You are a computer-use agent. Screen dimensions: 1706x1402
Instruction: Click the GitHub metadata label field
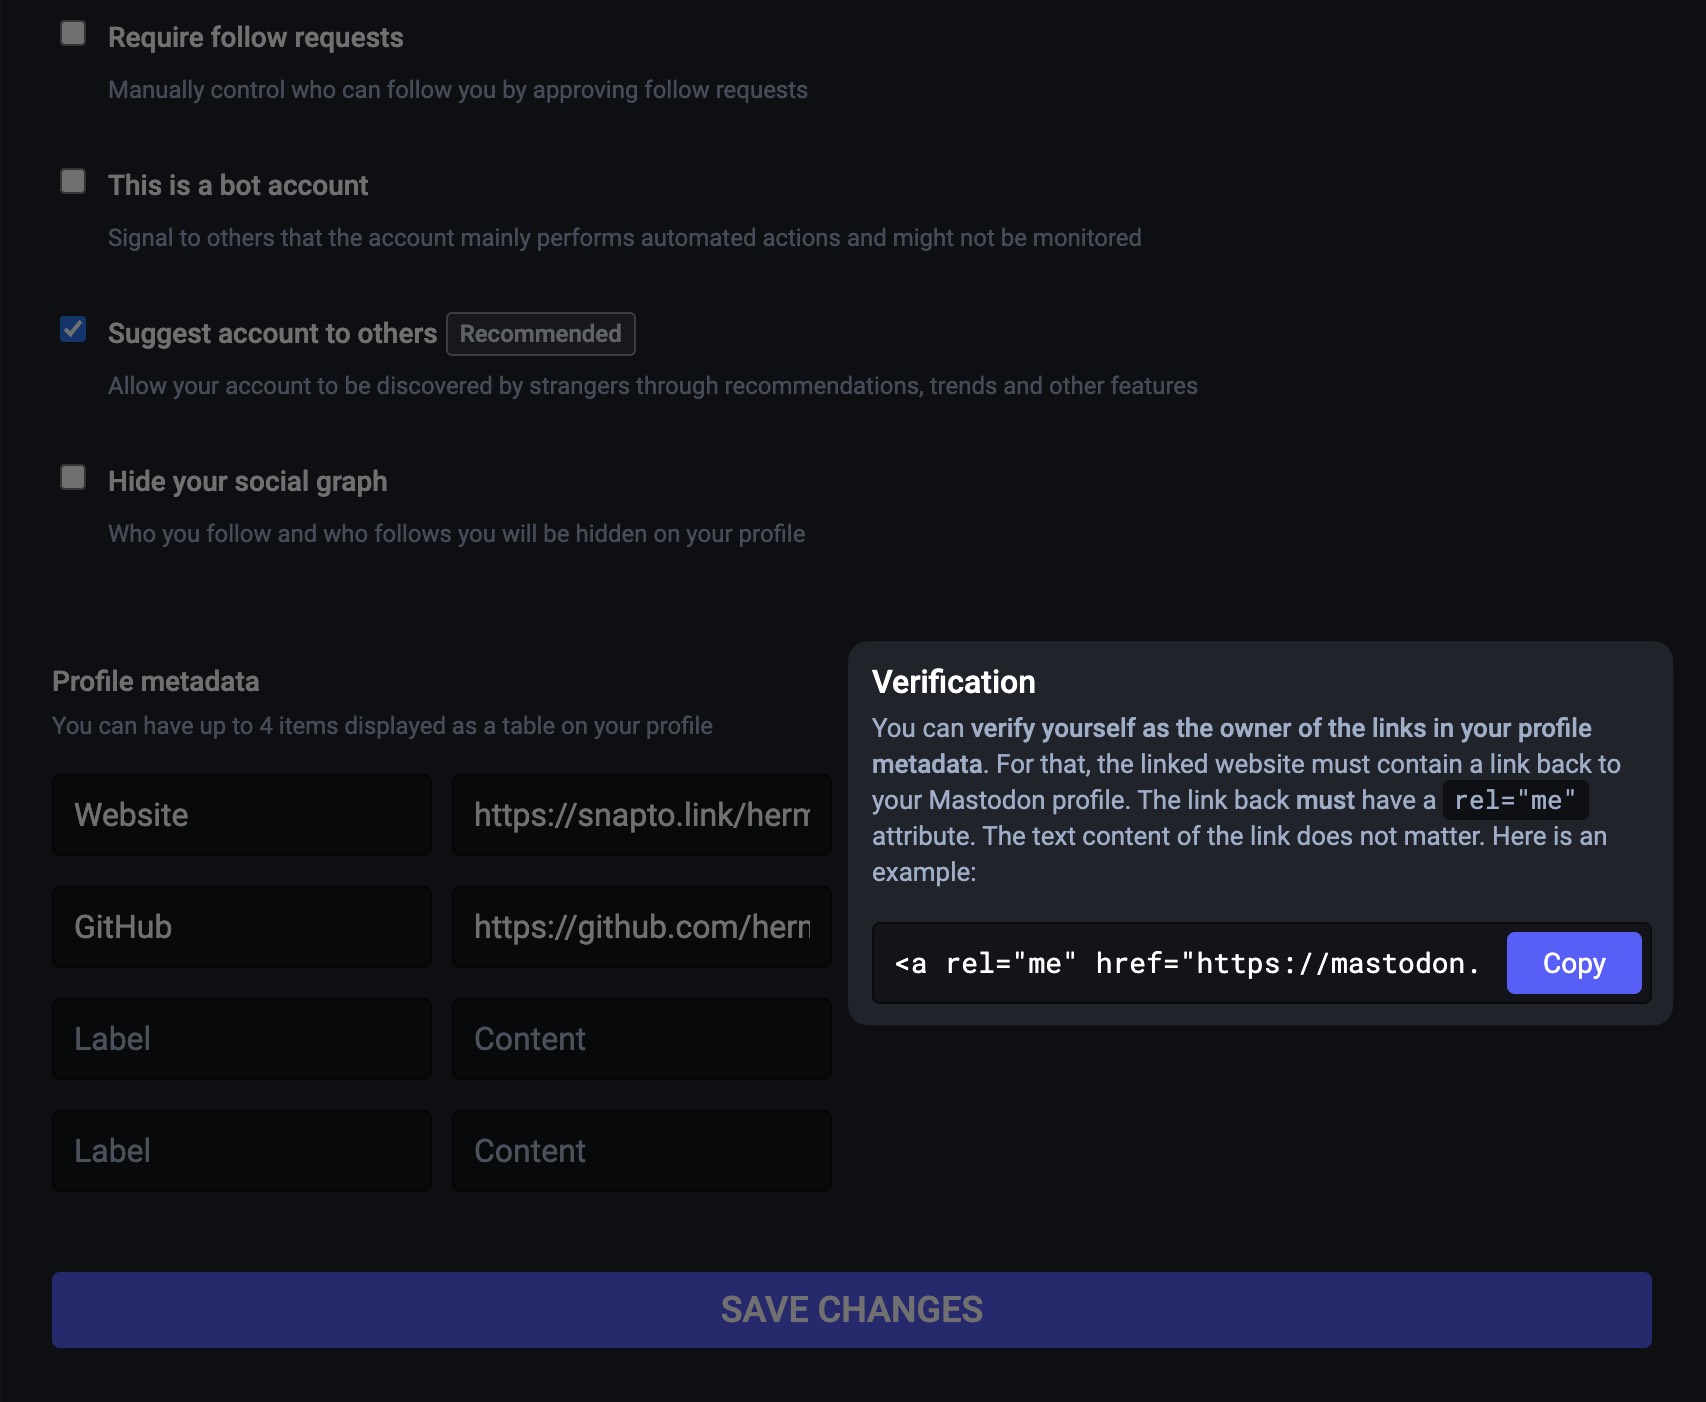tap(241, 926)
